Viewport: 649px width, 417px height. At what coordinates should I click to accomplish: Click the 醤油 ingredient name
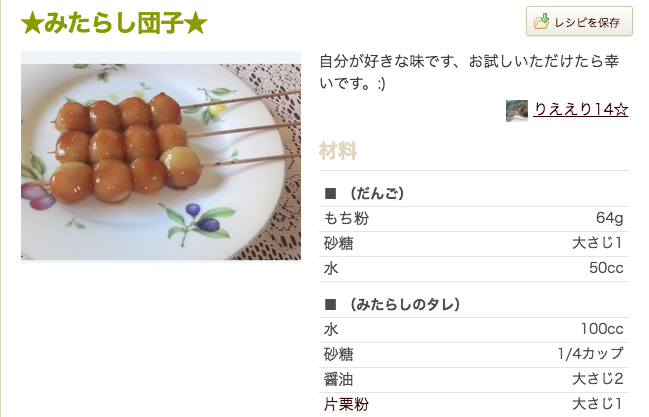pos(338,379)
